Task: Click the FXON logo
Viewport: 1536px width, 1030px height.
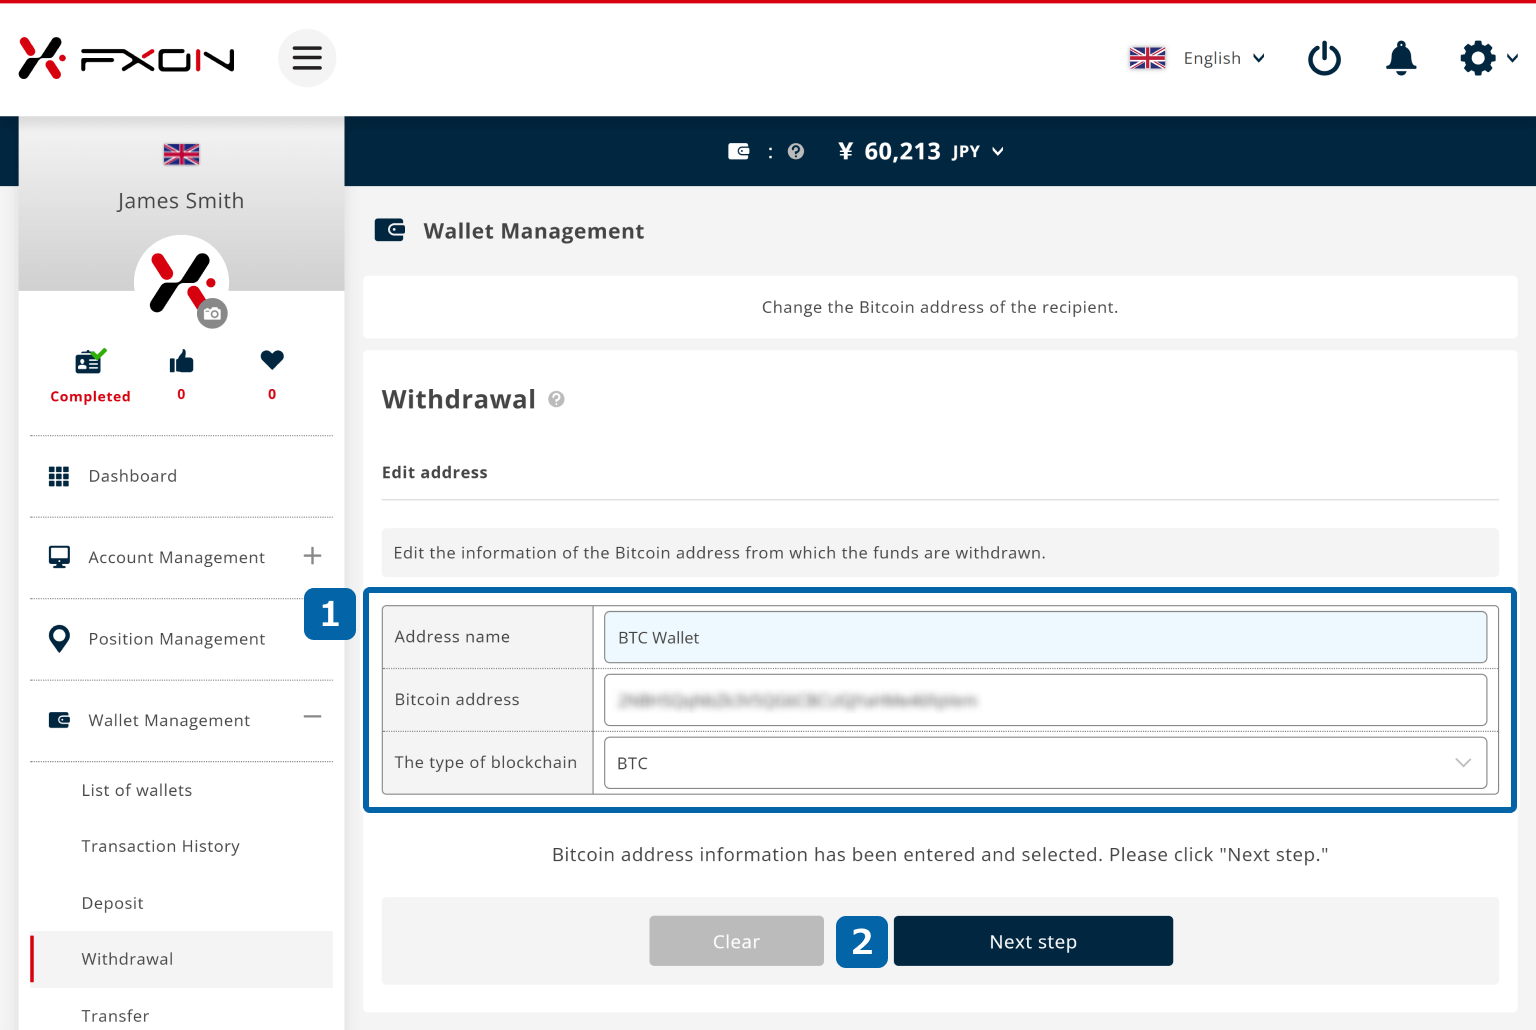Action: point(126,58)
